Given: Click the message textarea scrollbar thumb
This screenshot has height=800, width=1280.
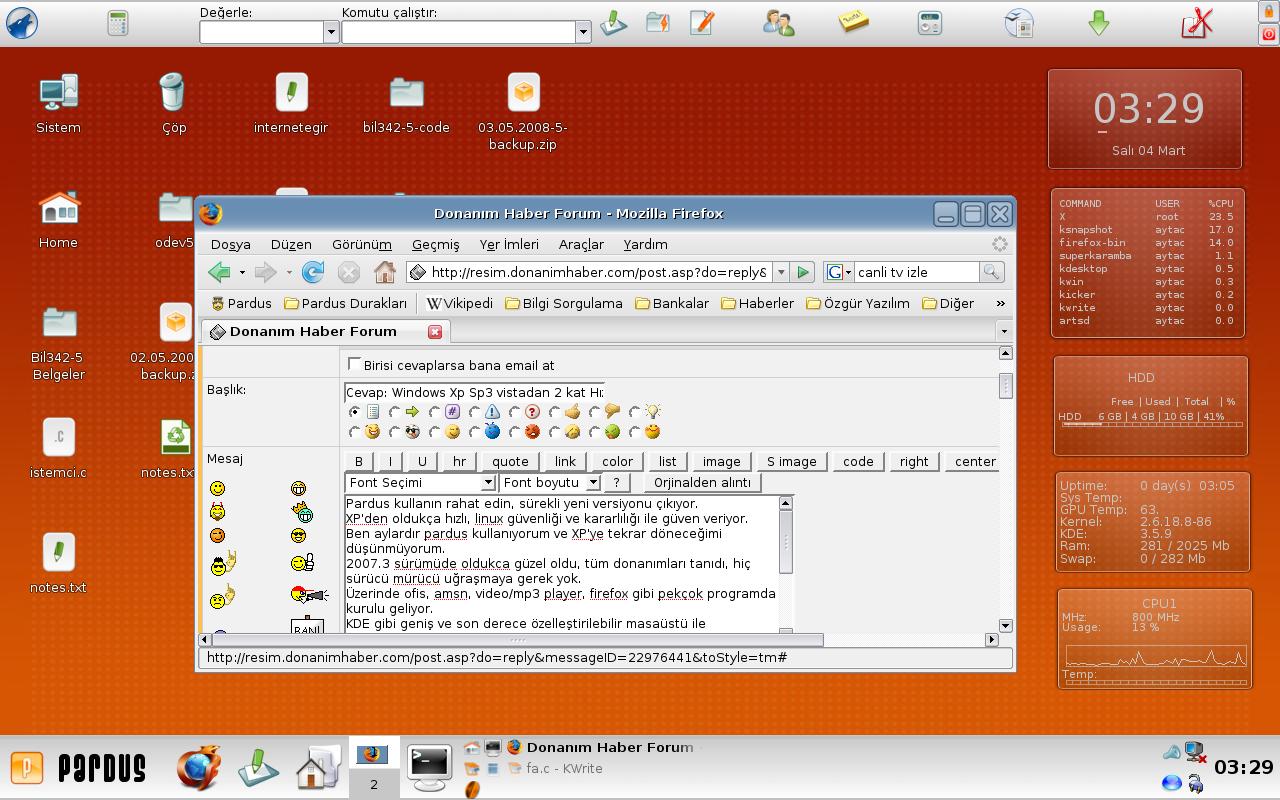Looking at the screenshot, I should pyautogui.click(x=786, y=542).
